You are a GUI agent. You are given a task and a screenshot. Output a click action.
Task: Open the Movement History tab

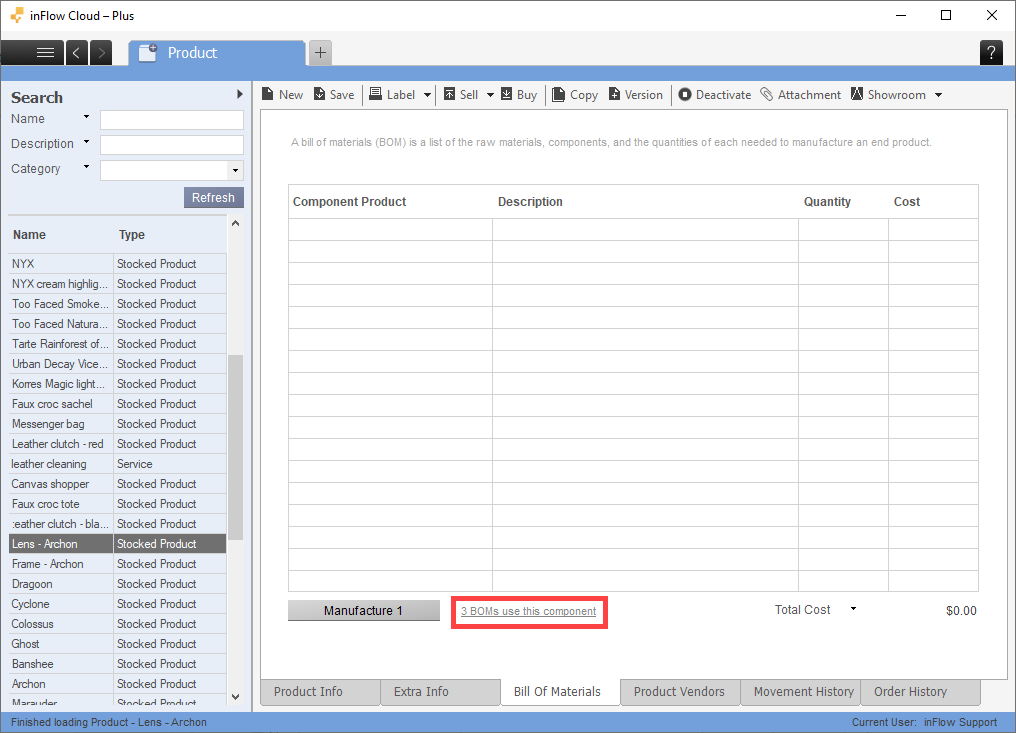(803, 692)
